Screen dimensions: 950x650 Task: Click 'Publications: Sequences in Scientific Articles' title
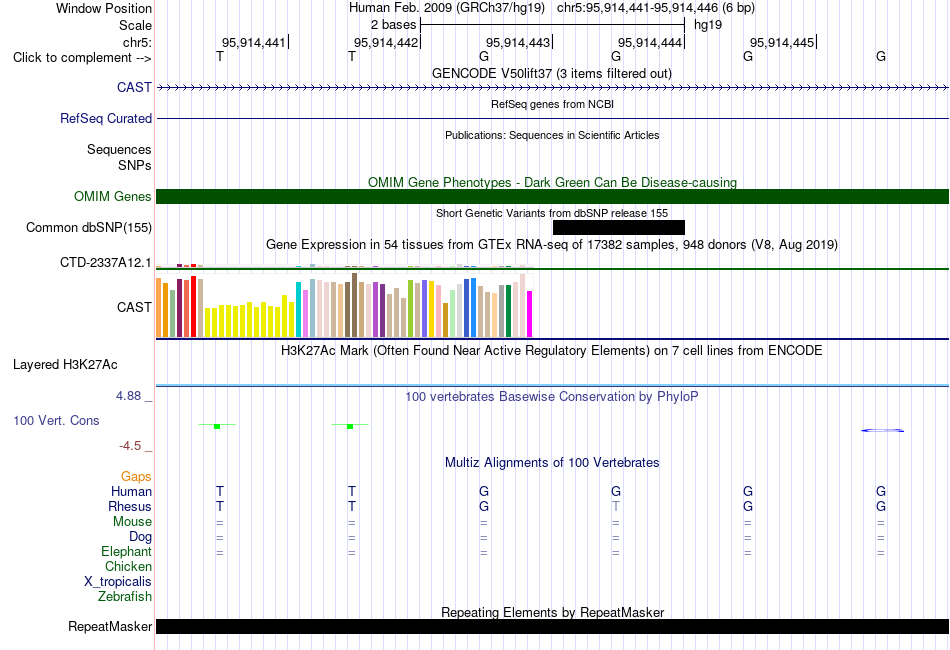[x=552, y=135]
